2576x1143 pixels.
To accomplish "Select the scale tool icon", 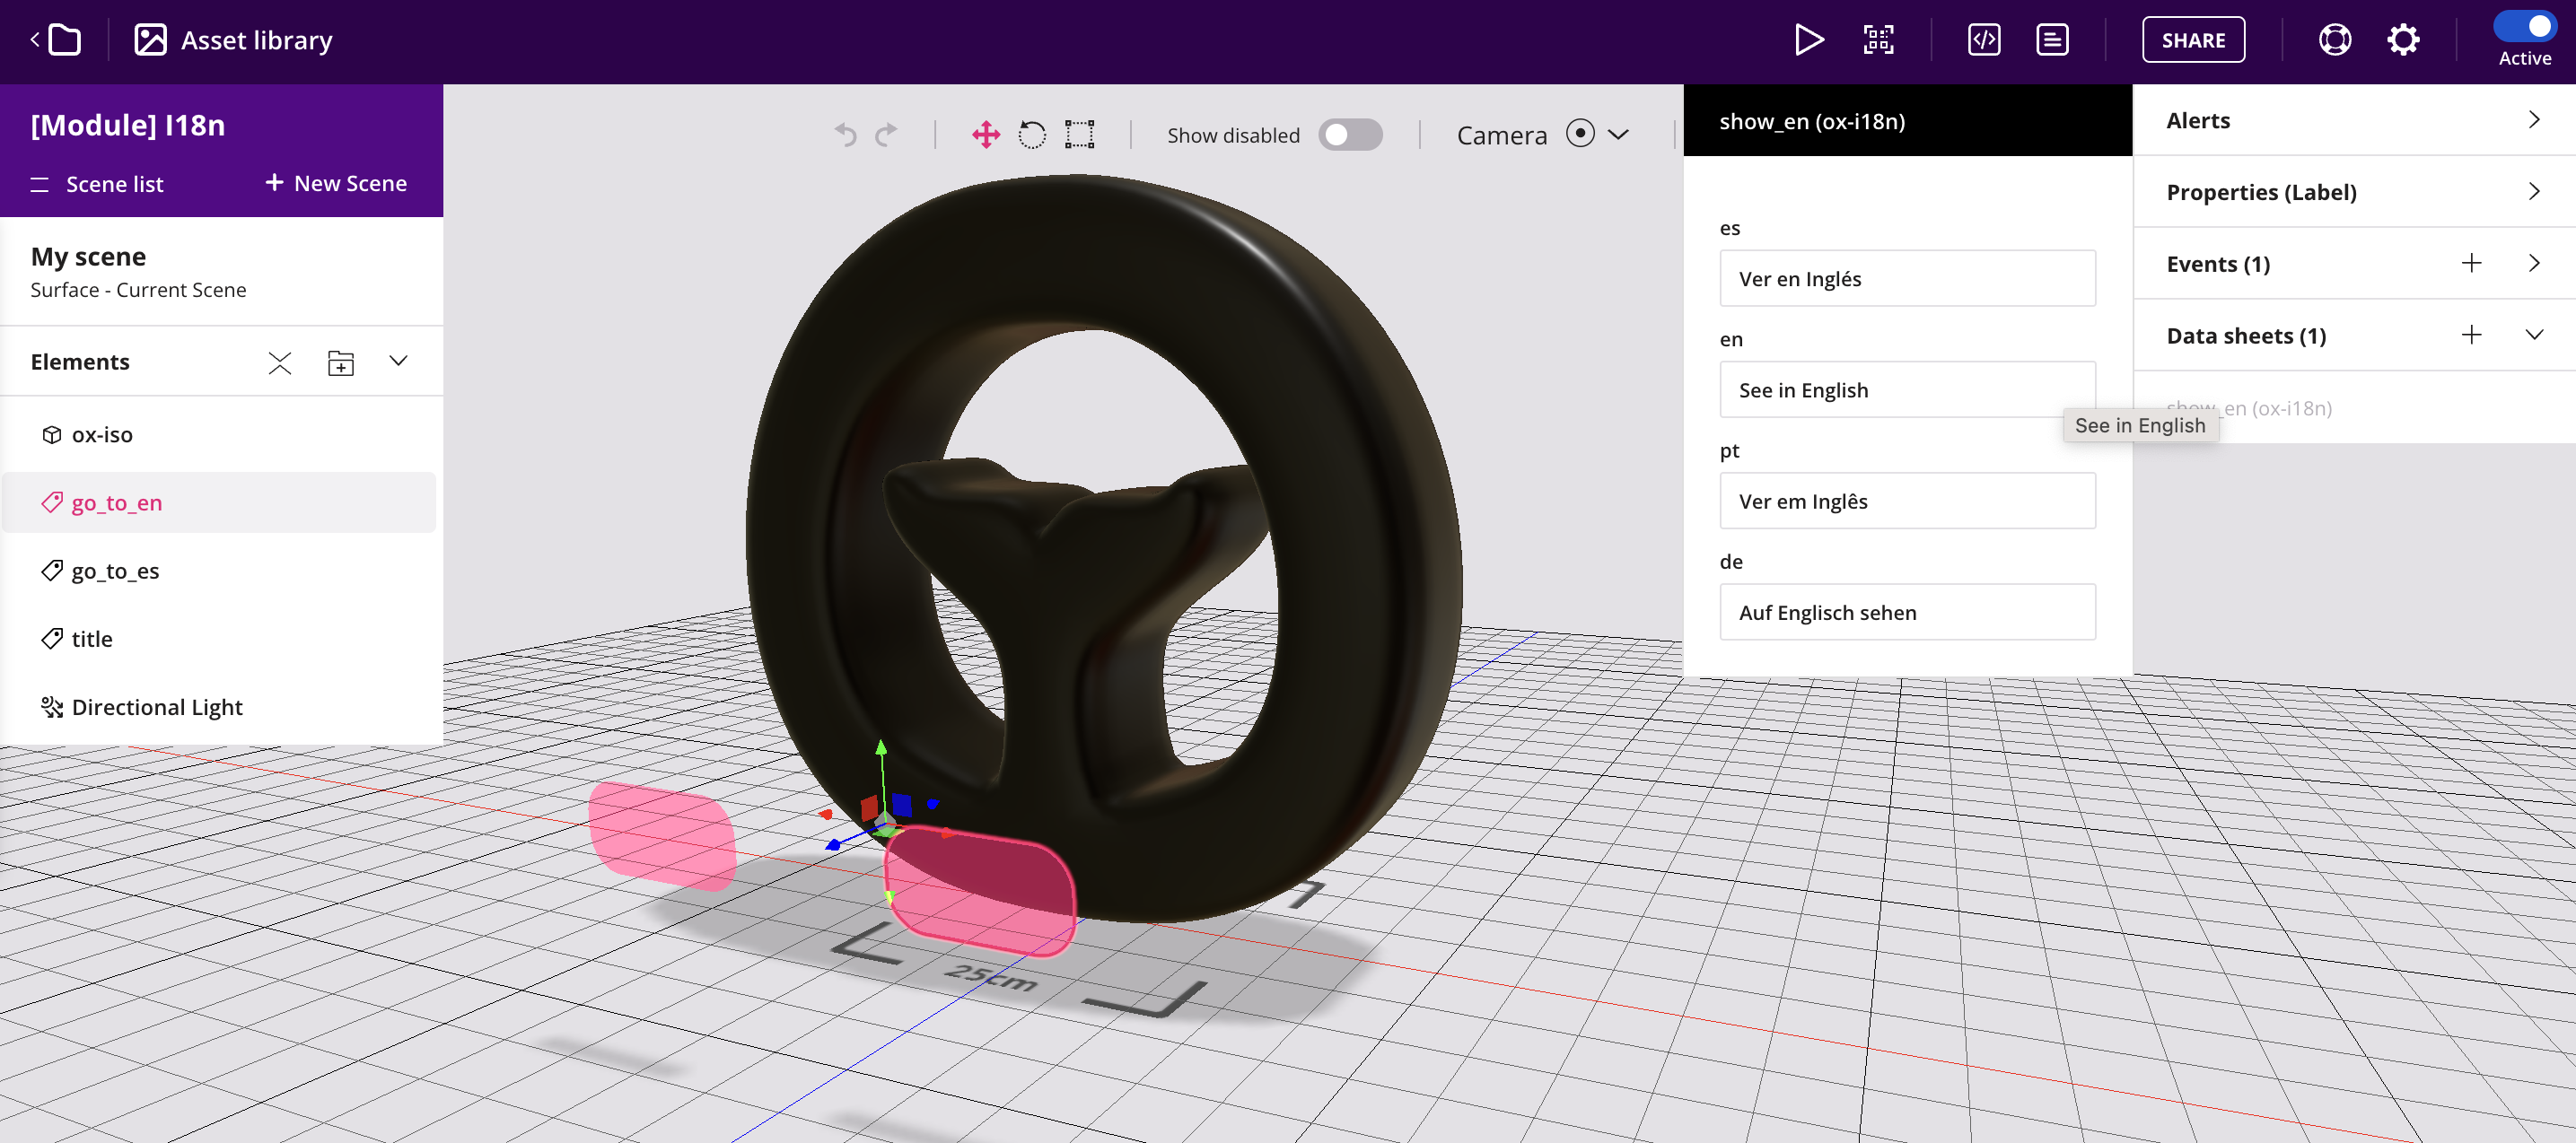I will coord(1080,133).
